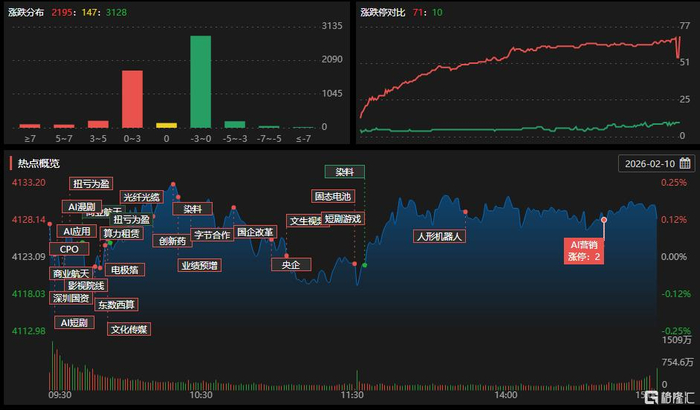The width and height of the screenshot is (700, 410).
Task: Click the 4112.98 price axis value
Action: click(x=29, y=331)
